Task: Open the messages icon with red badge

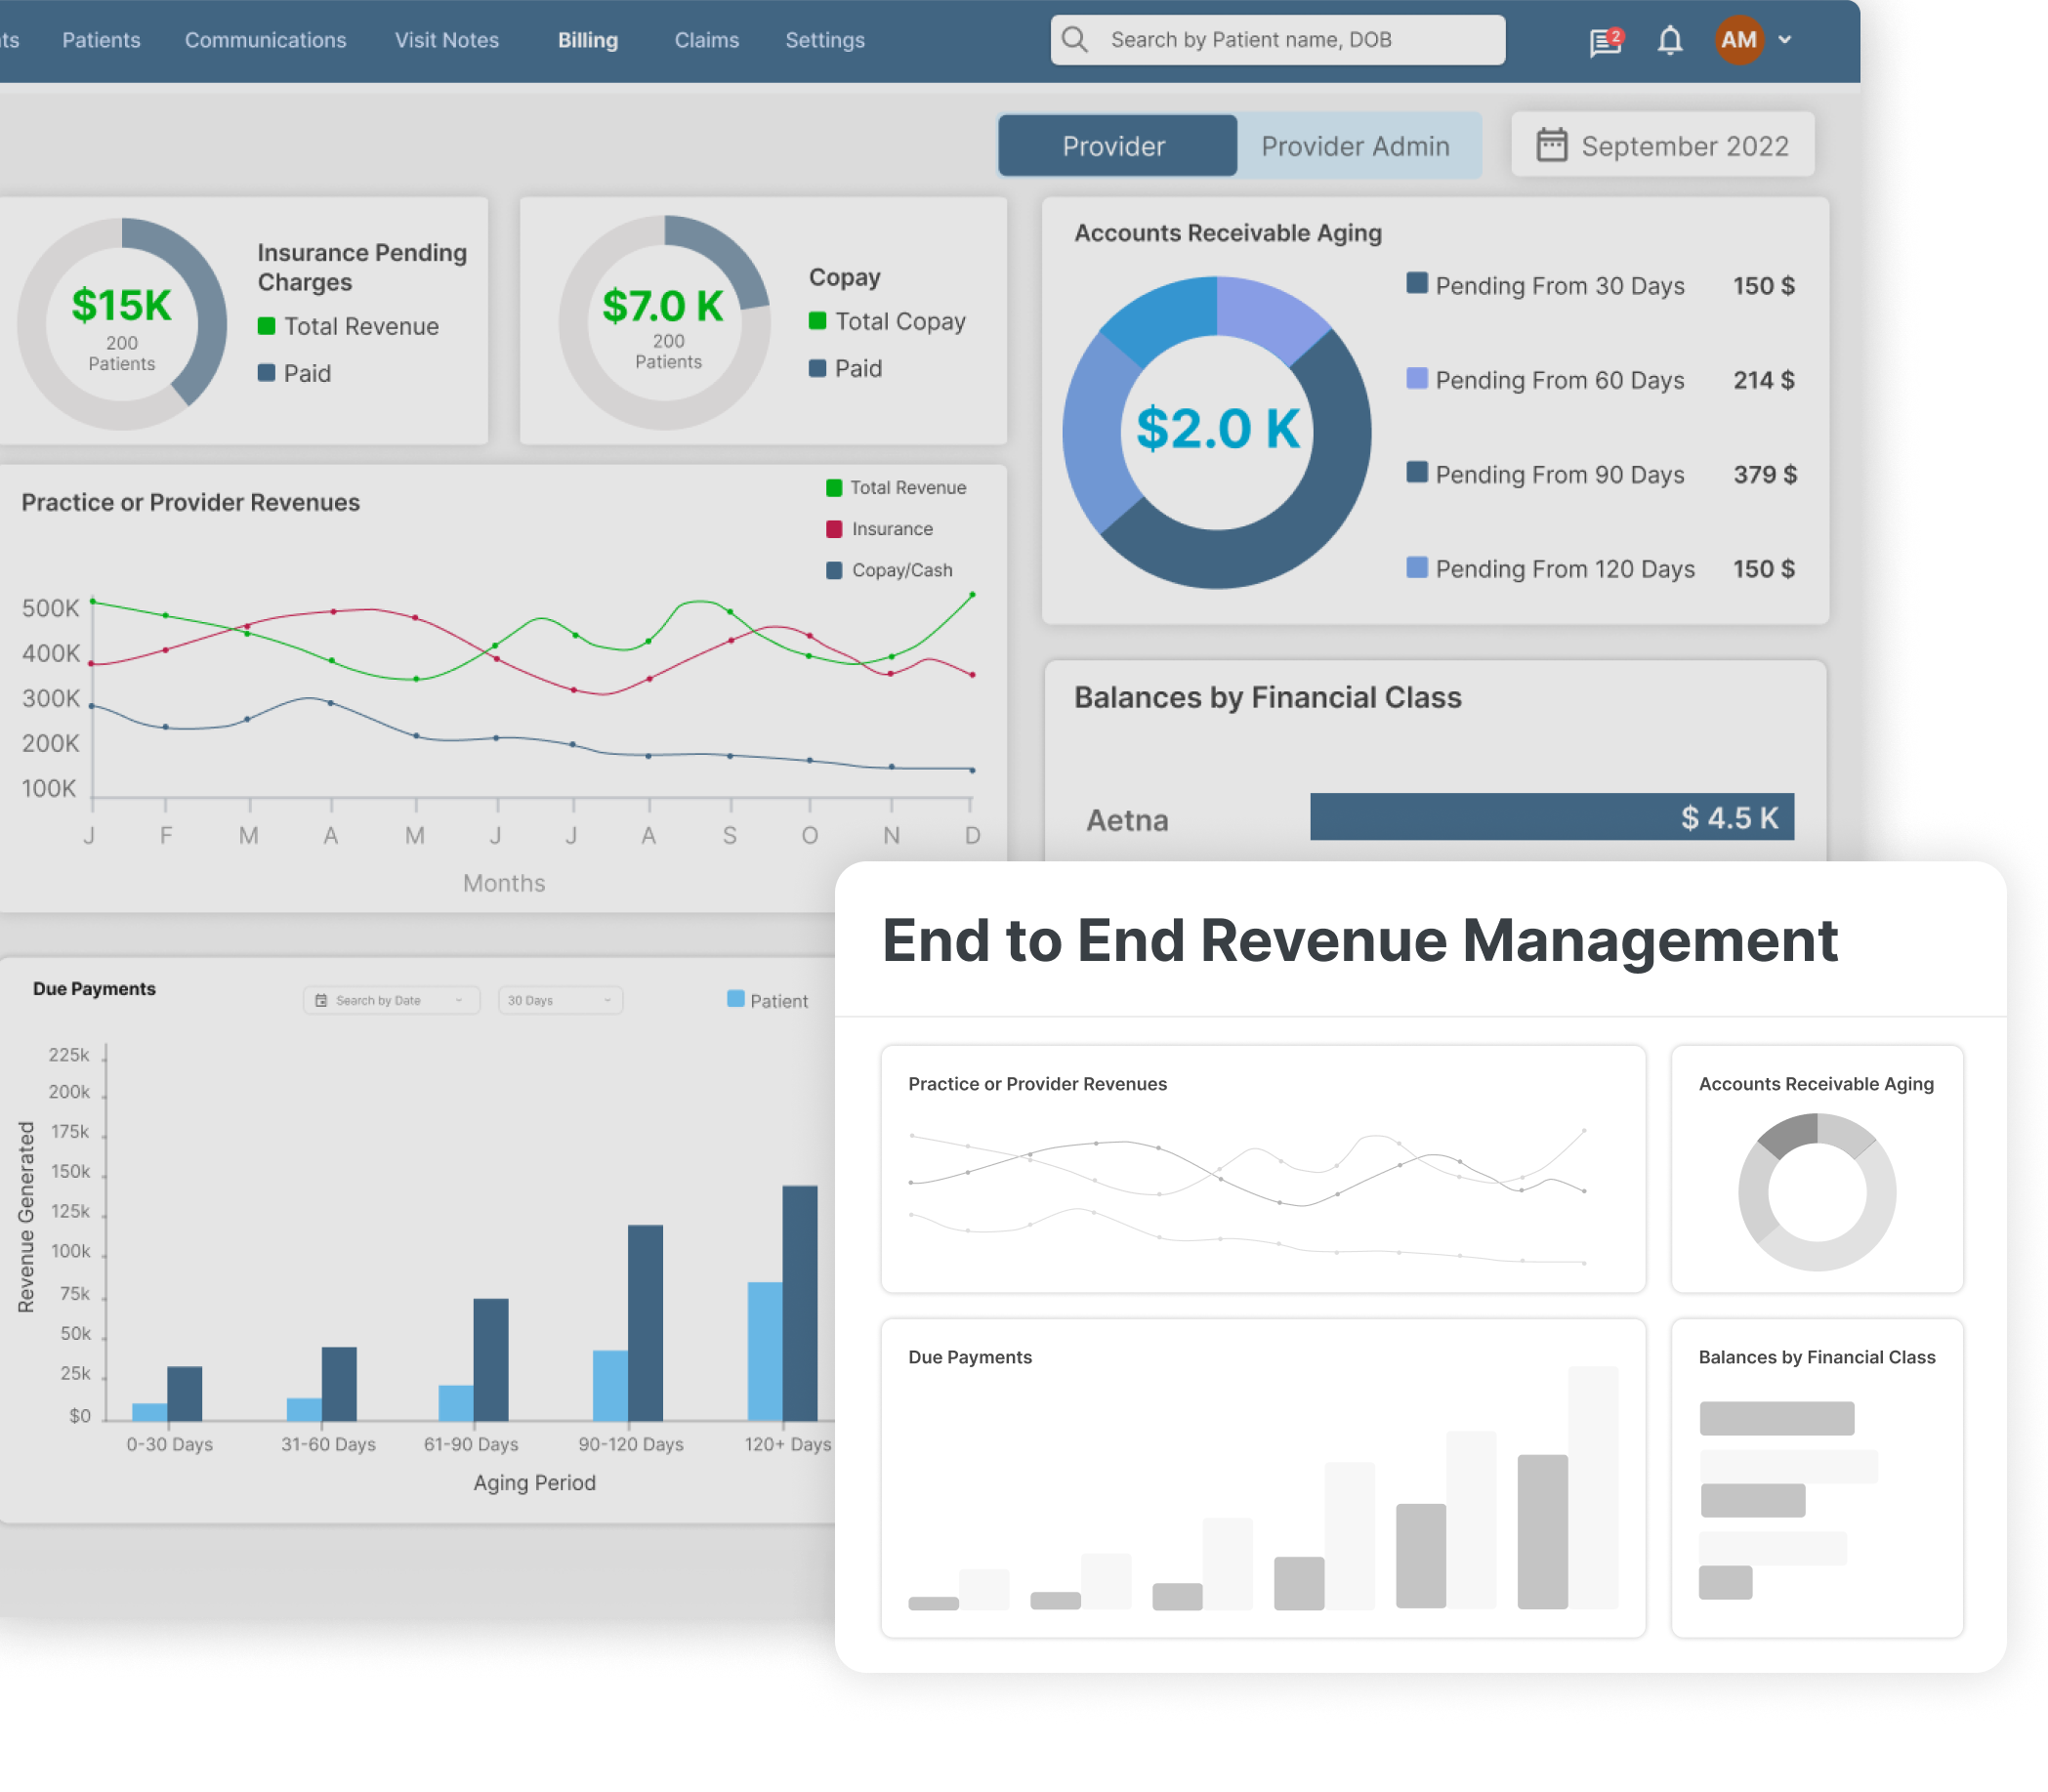Action: (x=1605, y=41)
